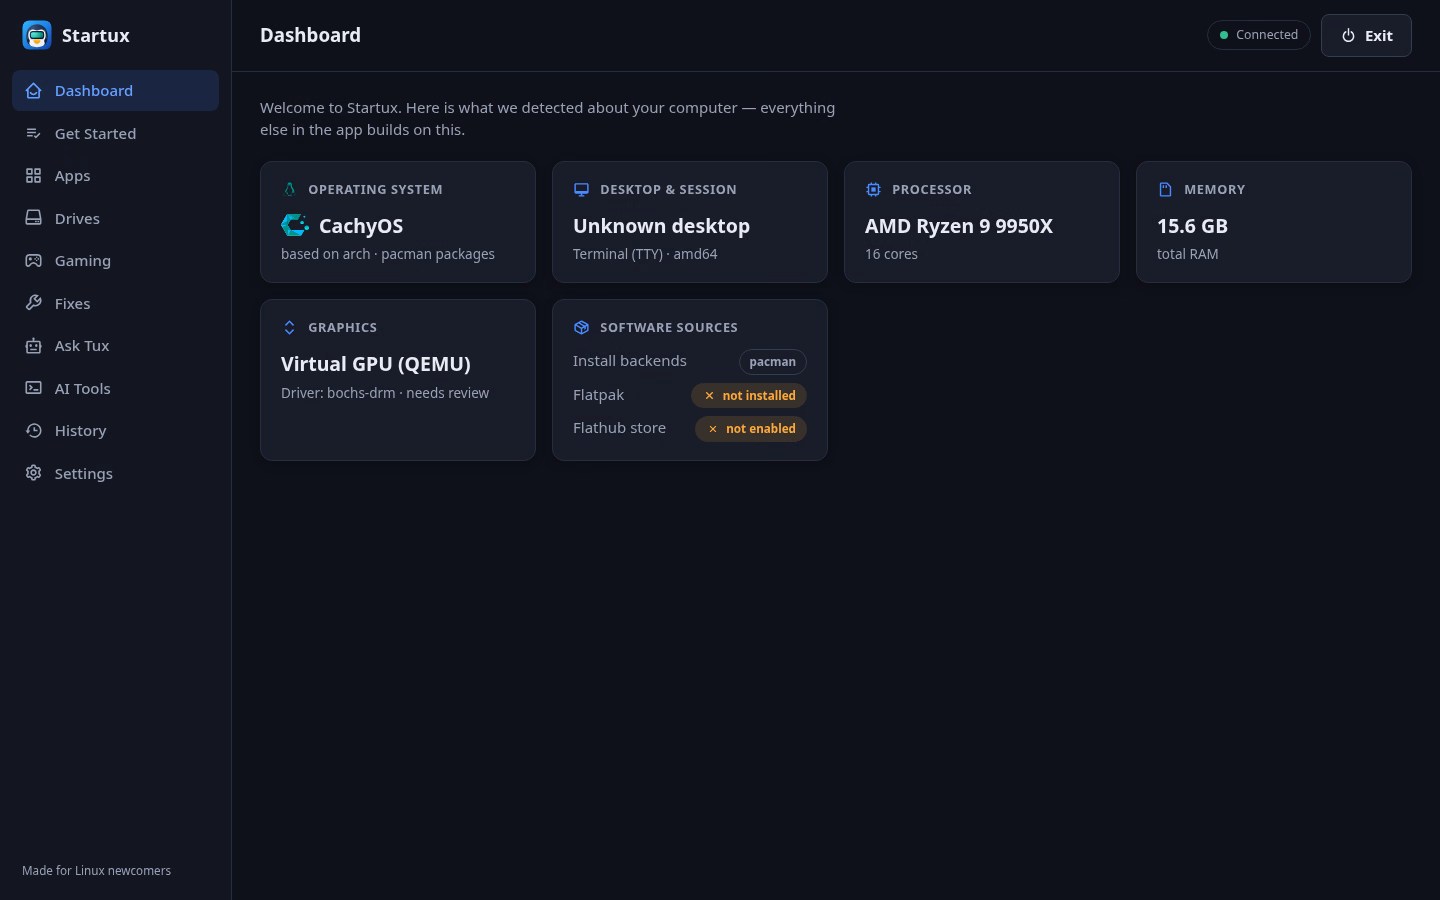Viewport: 1440px width, 900px height.
Task: View the History page
Action: (116, 431)
